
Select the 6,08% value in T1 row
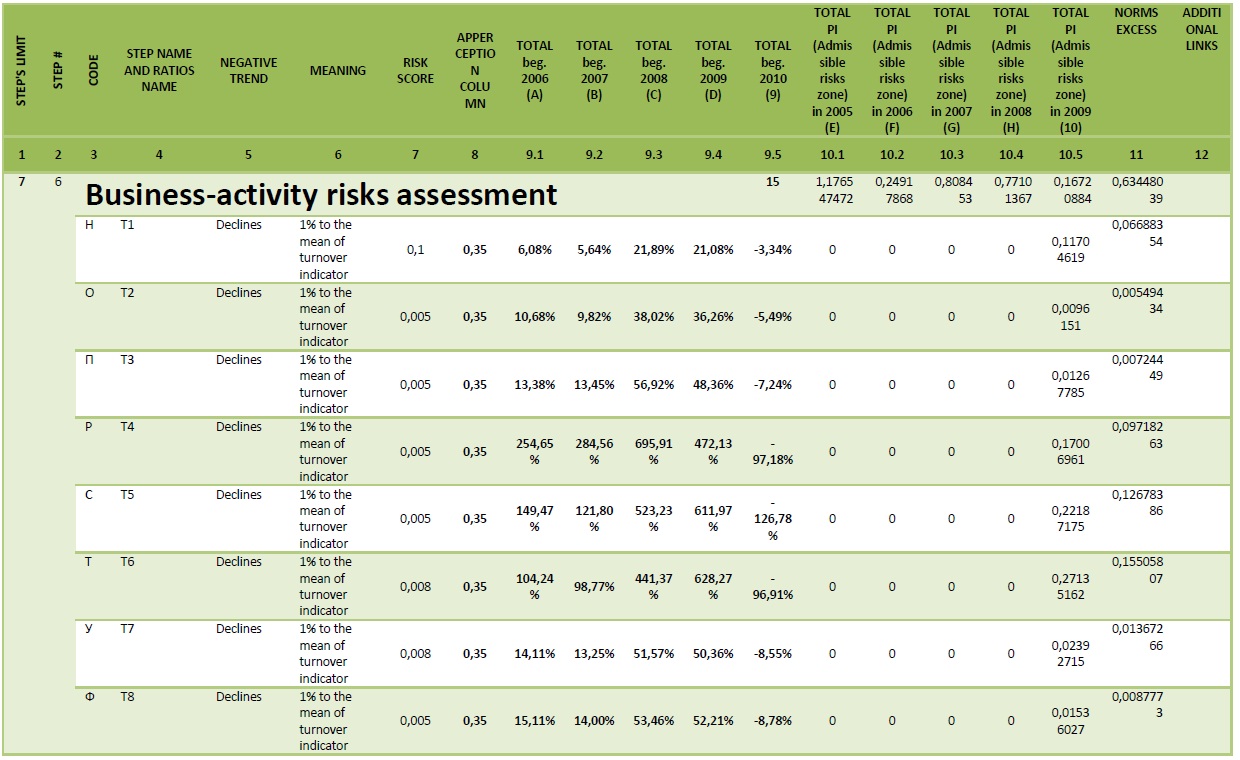(x=534, y=250)
